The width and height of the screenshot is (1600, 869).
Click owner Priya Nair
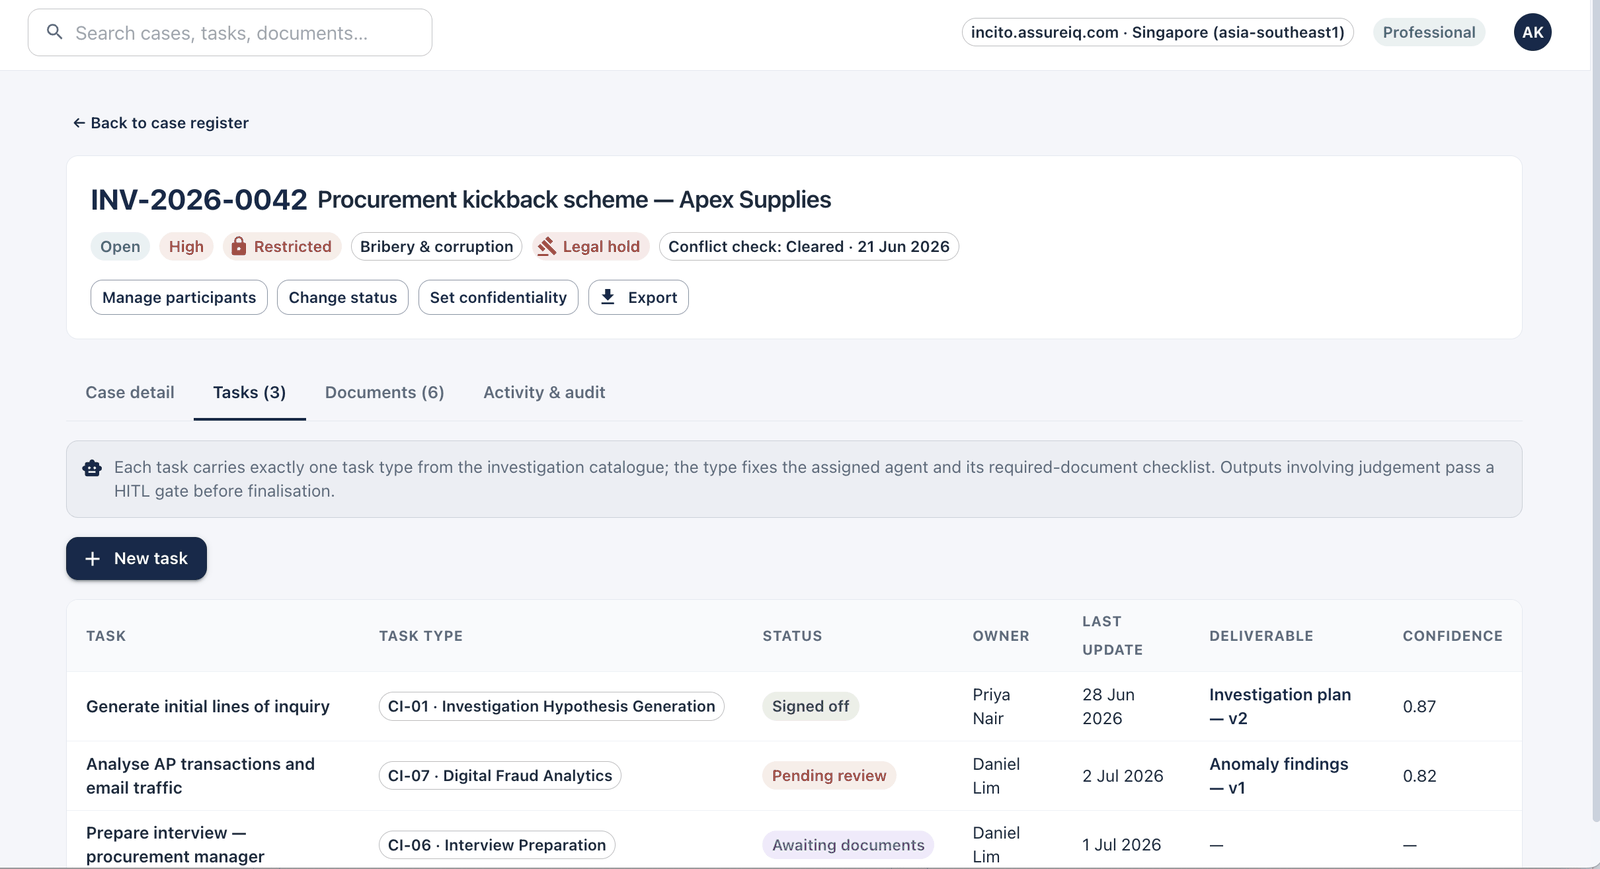[991, 706]
